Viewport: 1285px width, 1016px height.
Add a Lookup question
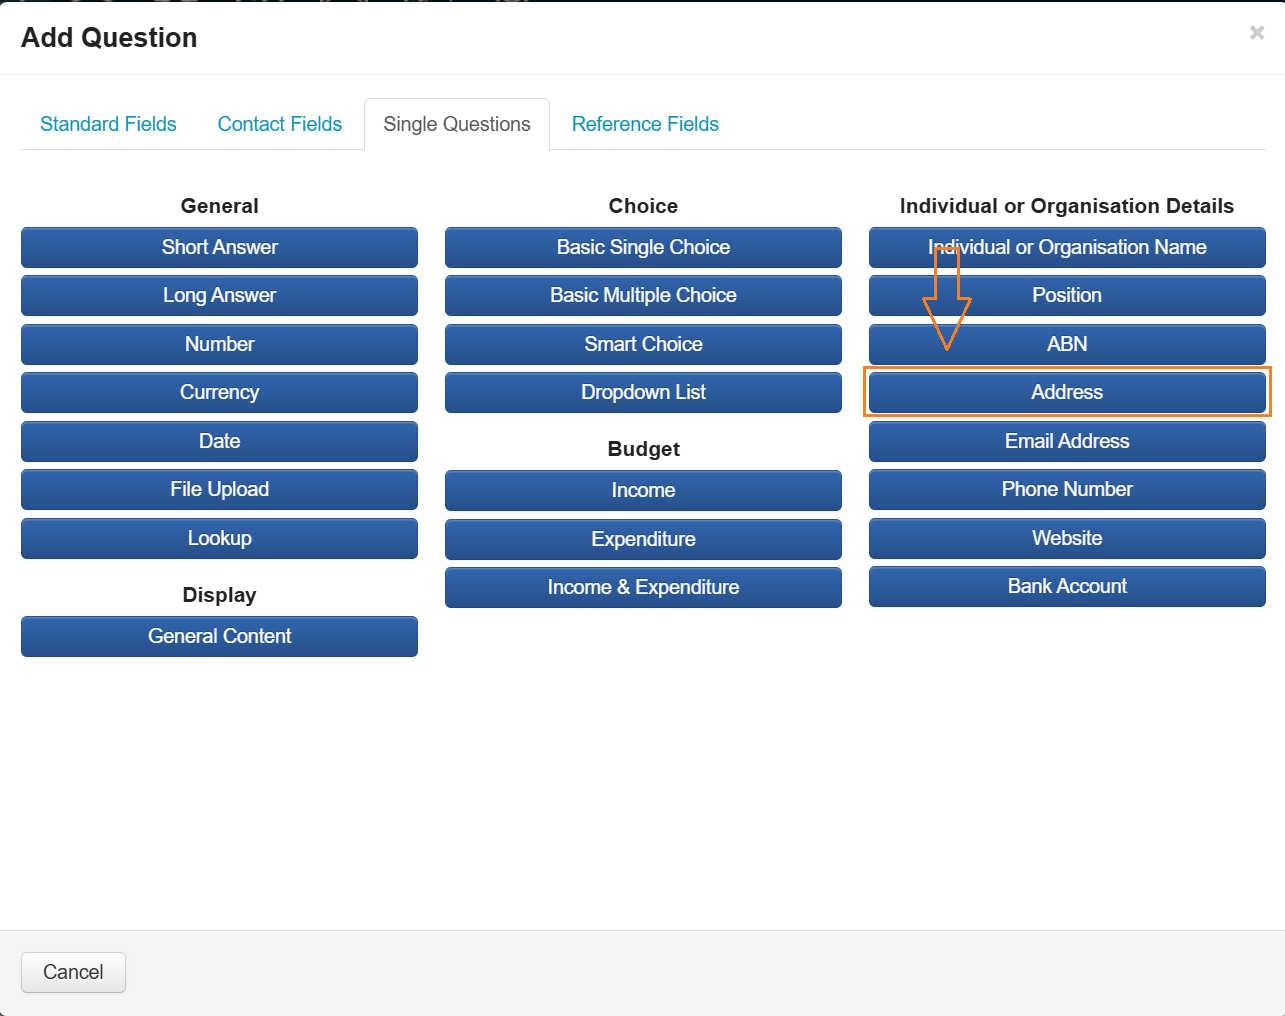click(x=219, y=538)
